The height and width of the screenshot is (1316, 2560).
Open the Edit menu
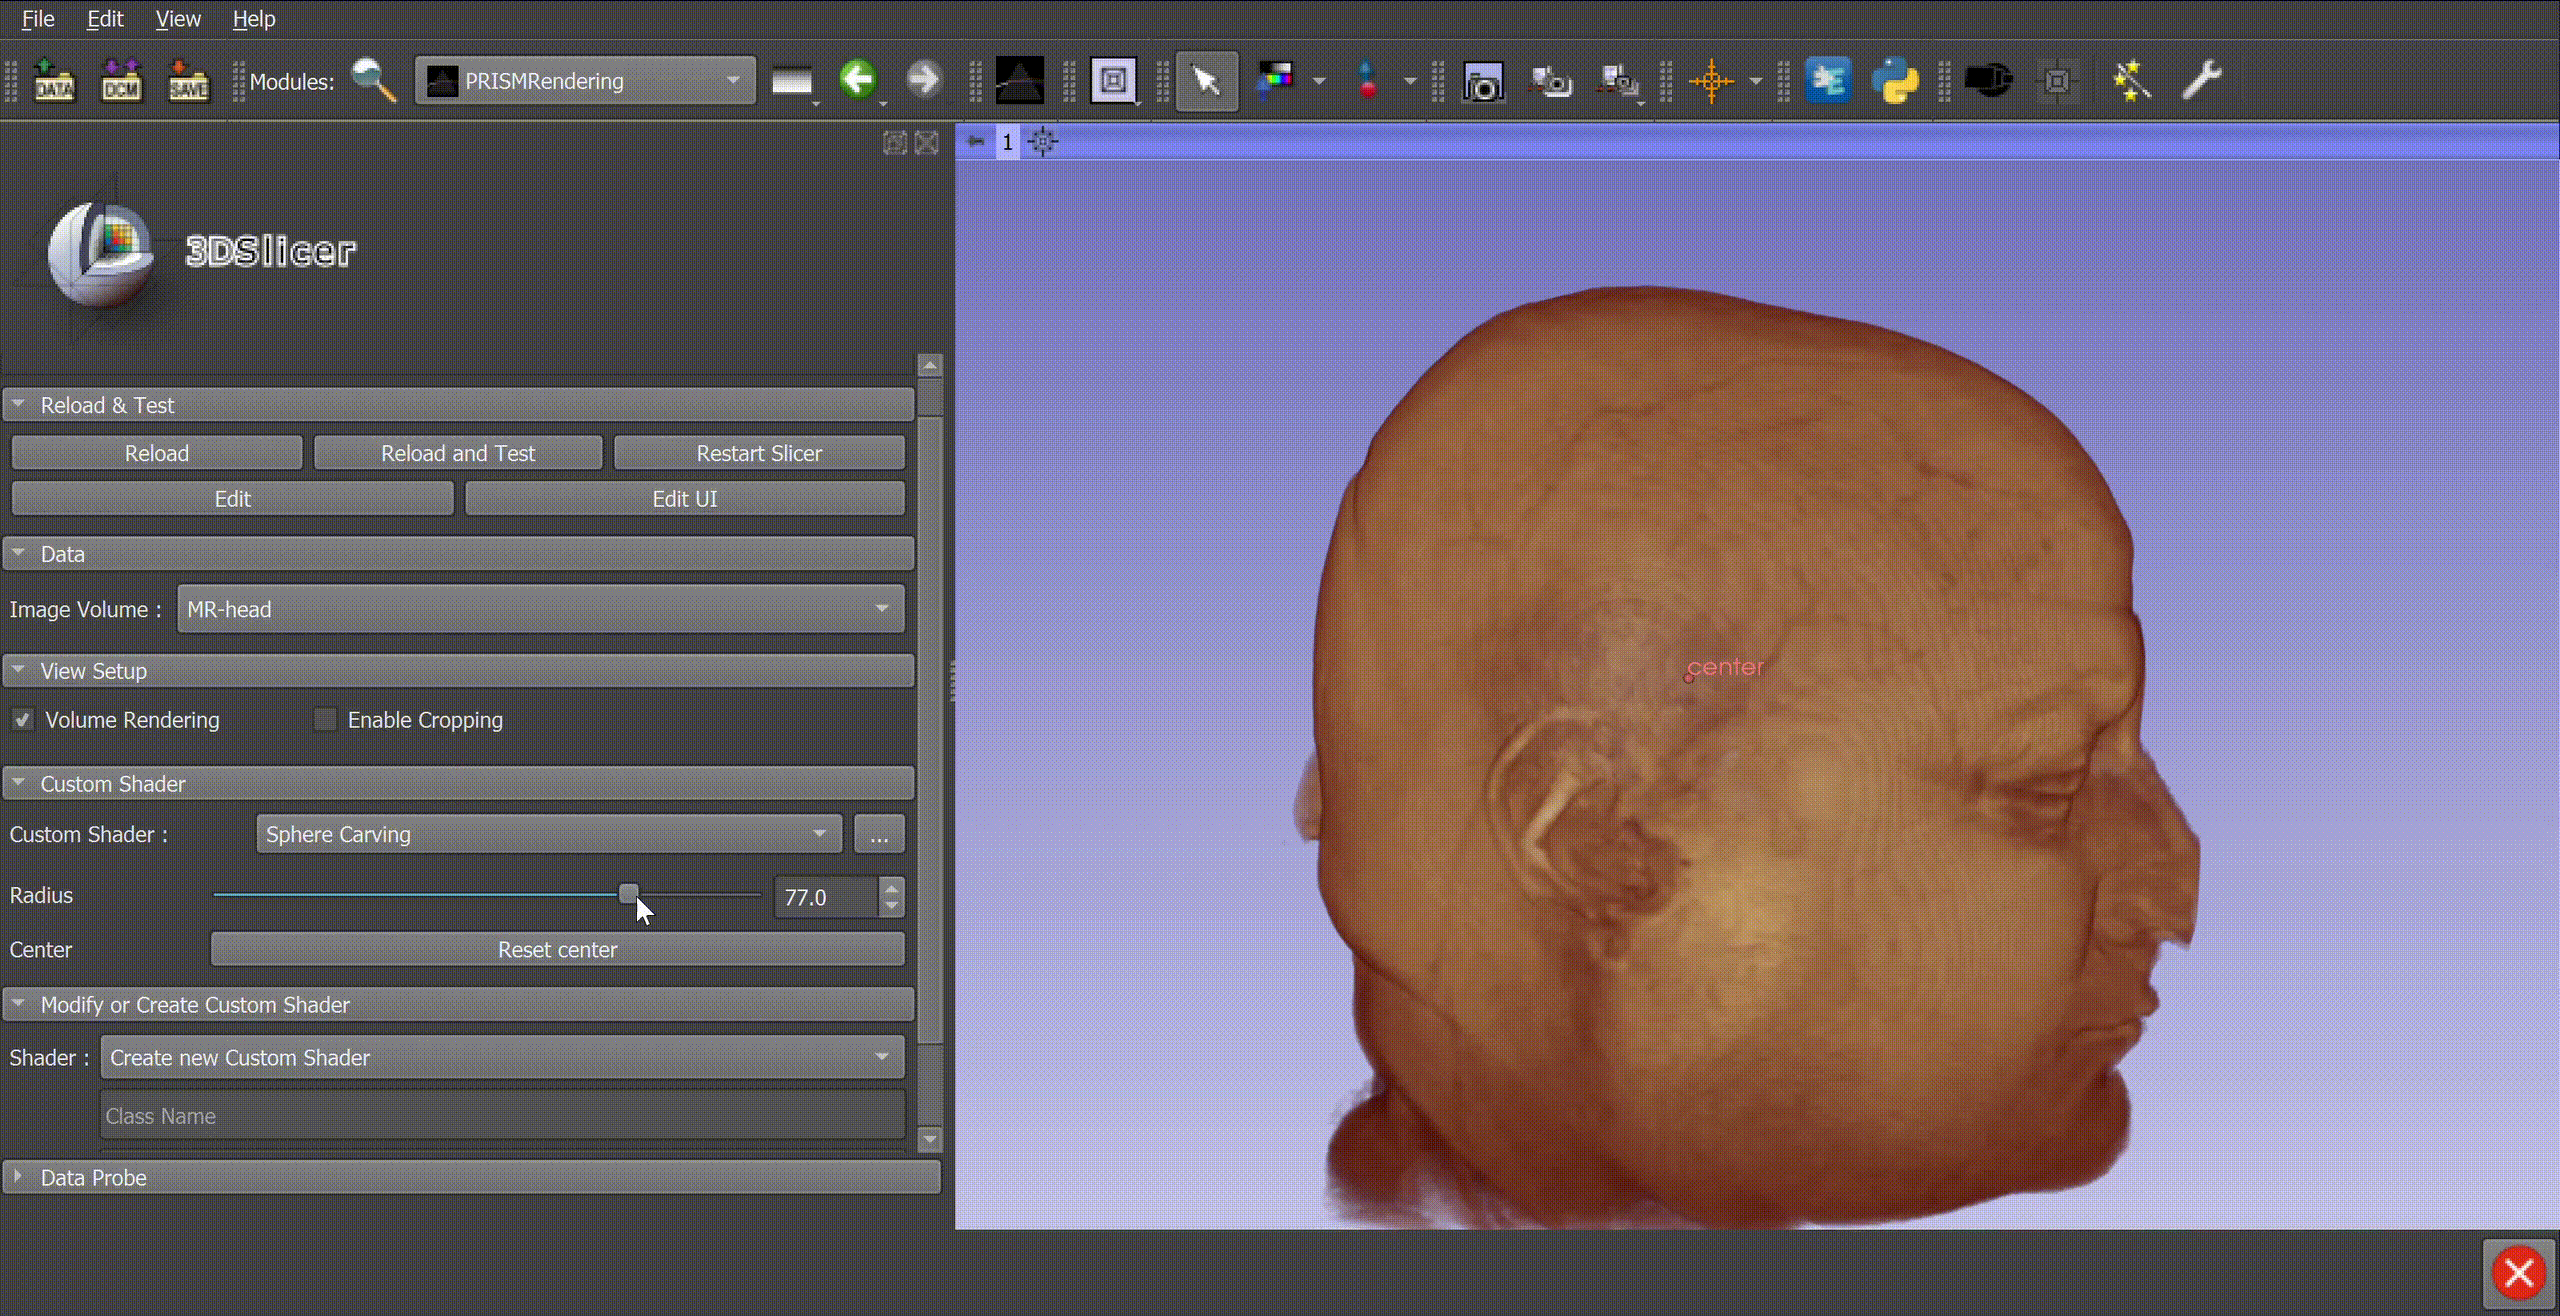[105, 19]
